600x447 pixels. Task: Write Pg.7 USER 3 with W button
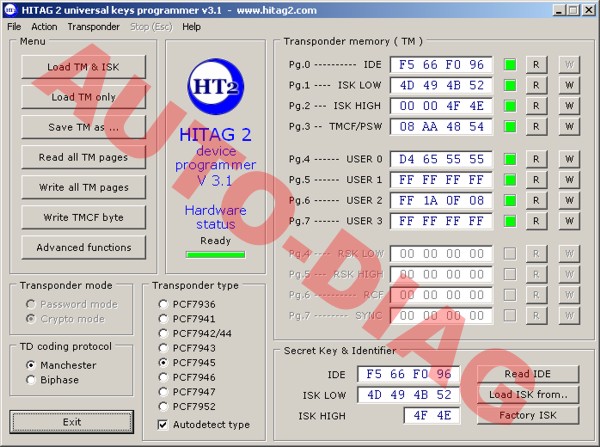569,221
